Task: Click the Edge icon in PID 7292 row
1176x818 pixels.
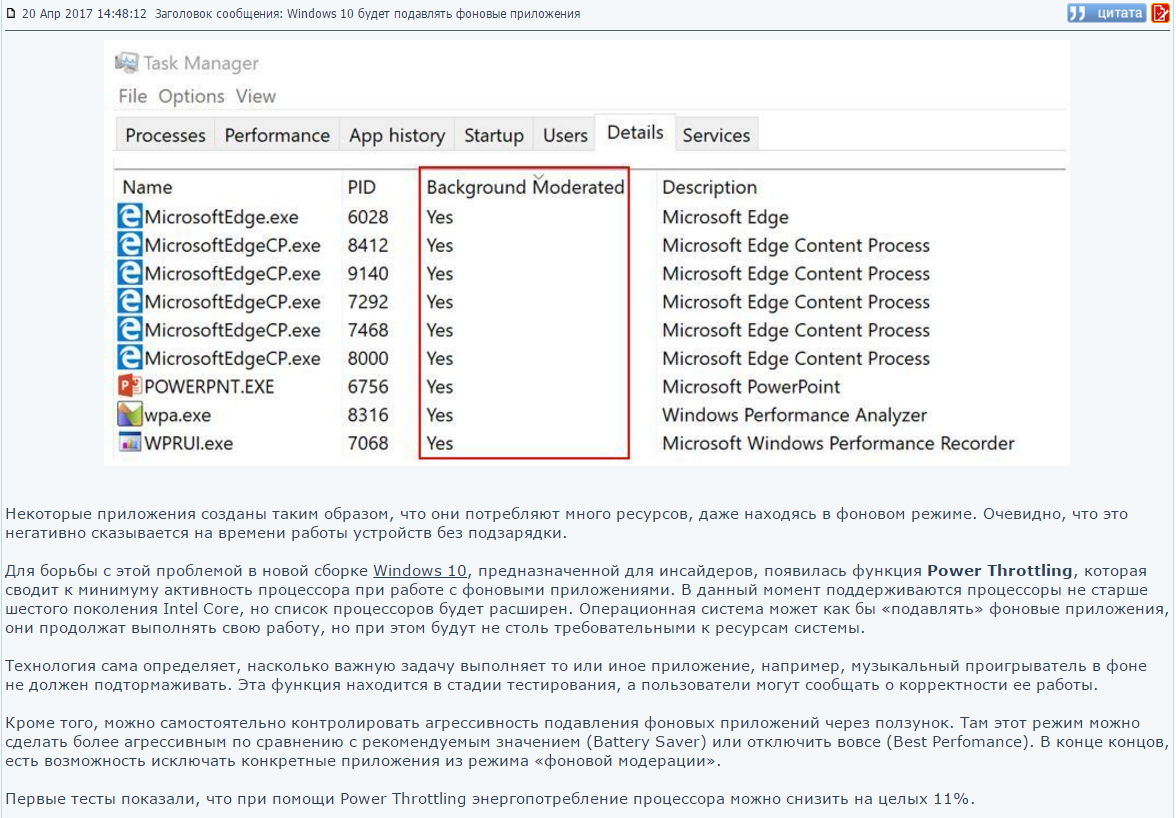Action: point(129,301)
